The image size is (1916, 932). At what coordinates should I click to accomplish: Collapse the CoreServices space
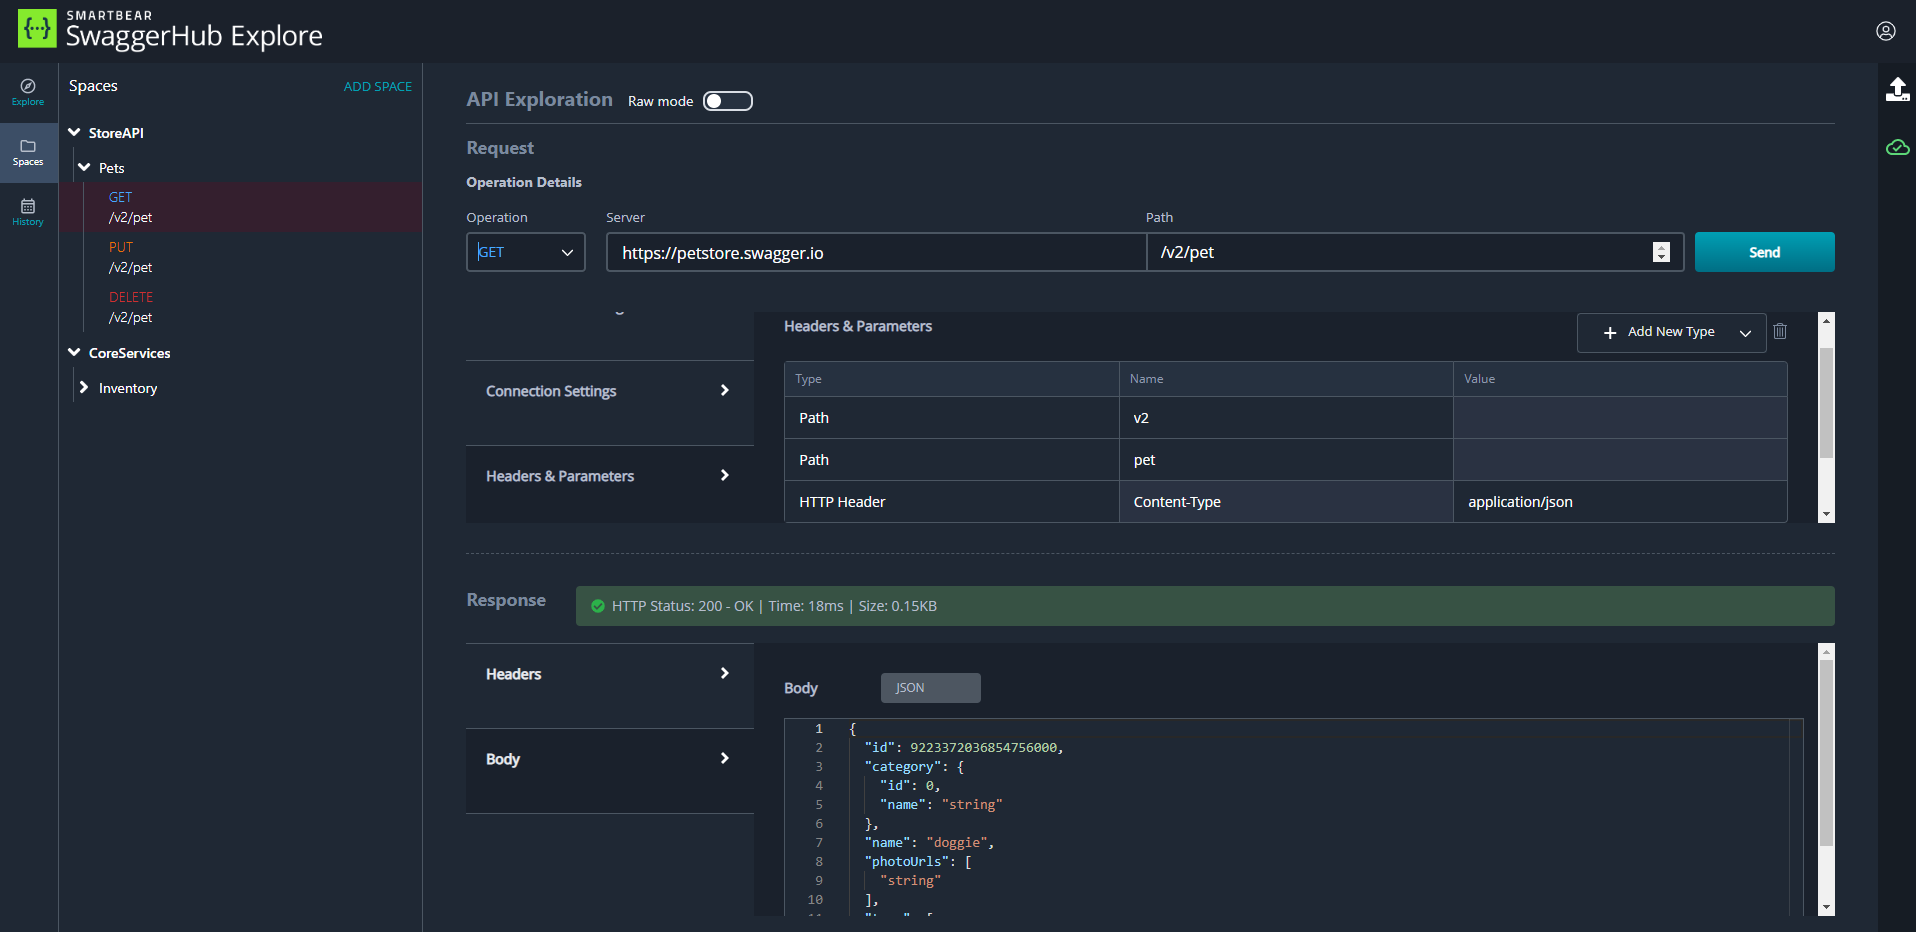(x=74, y=352)
